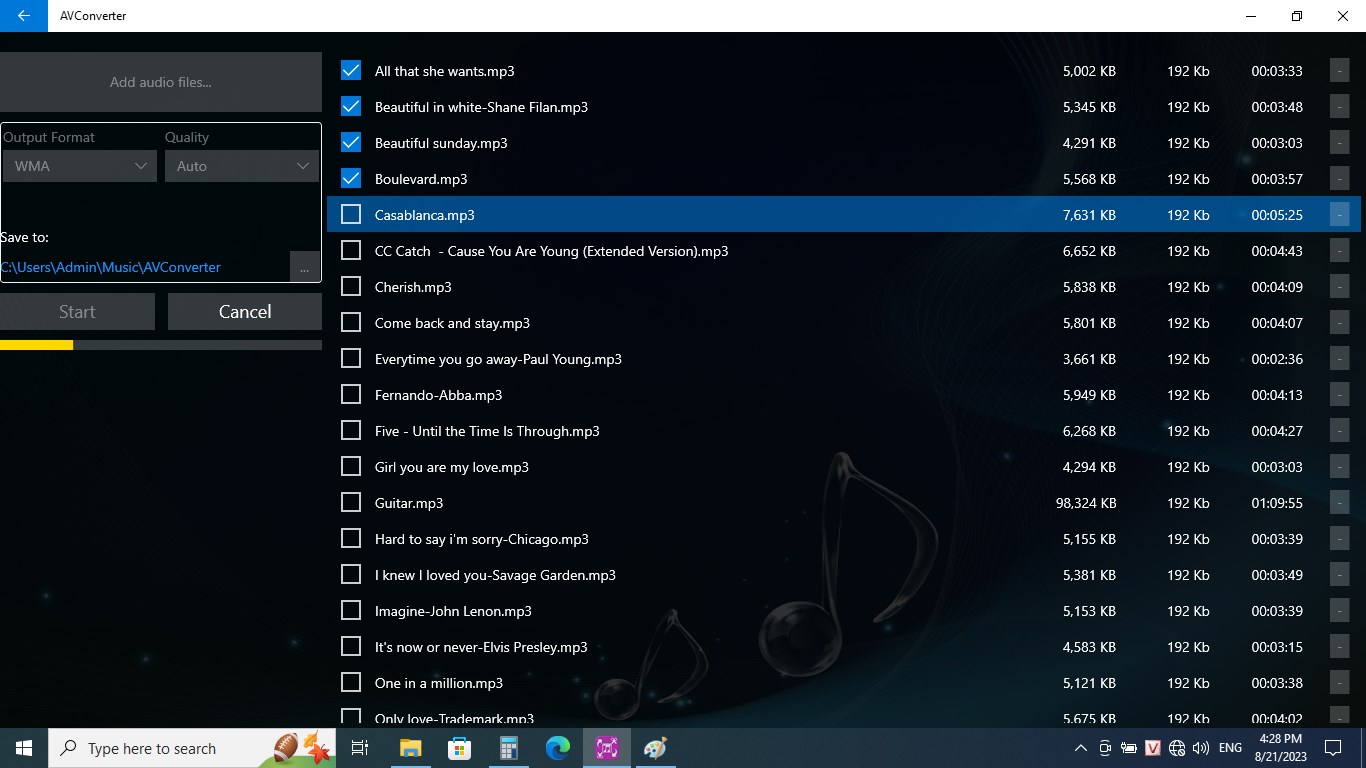This screenshot has height=768, width=1366.
Task: Uncheck Beautiful in white-Shane Filan.mp3
Action: [x=351, y=107]
